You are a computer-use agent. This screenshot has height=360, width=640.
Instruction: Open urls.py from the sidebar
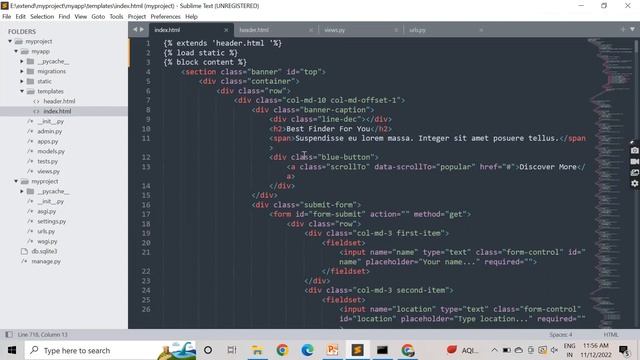coord(46,231)
